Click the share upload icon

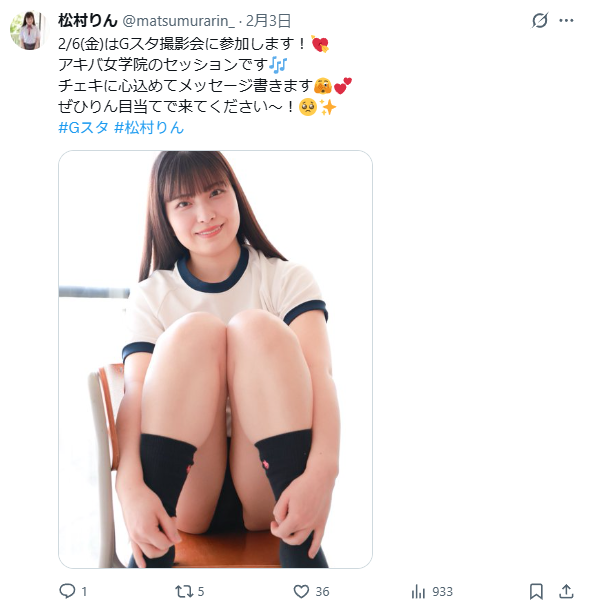point(566,591)
